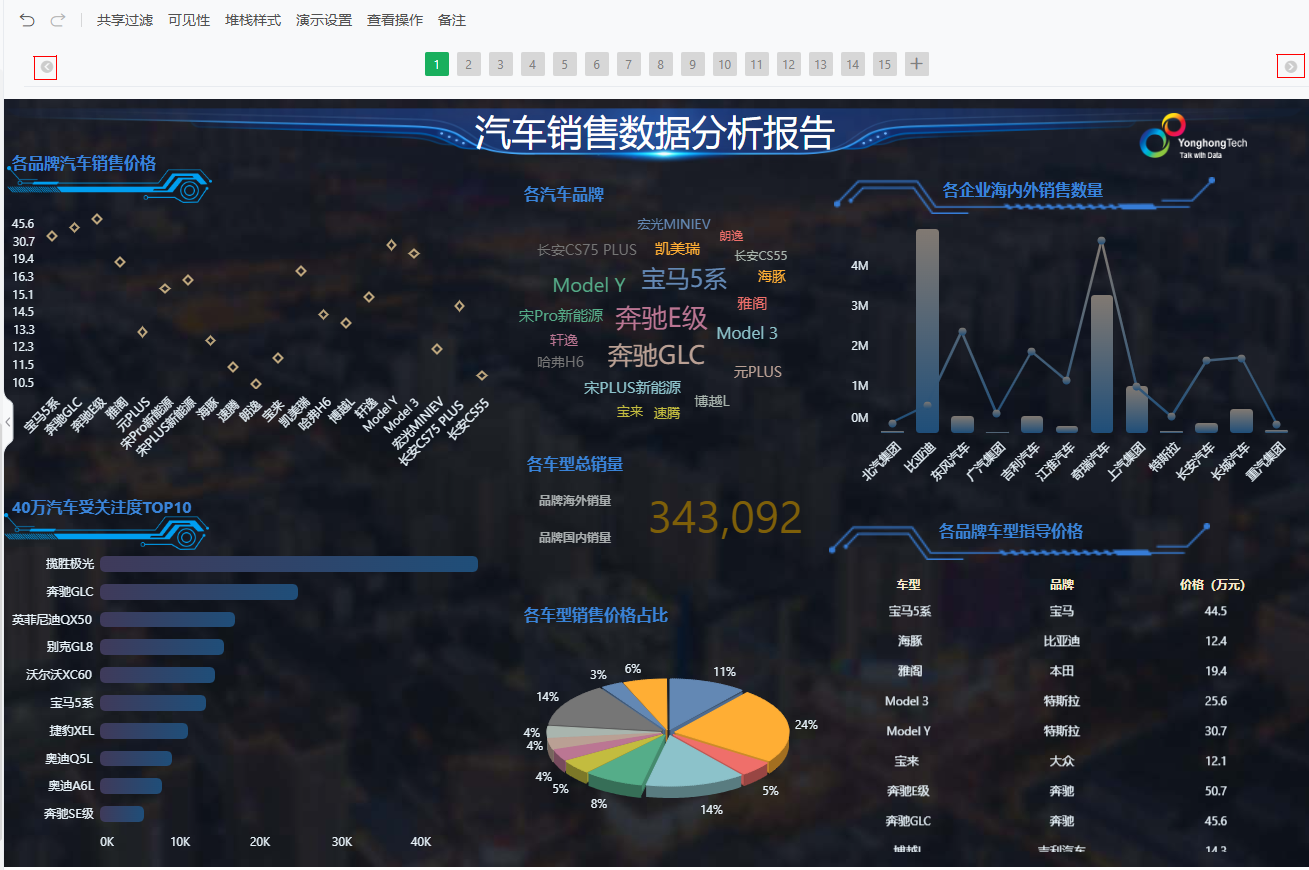Click the redo arrow icon
Image resolution: width=1309 pixels, height=870 pixels.
point(58,20)
